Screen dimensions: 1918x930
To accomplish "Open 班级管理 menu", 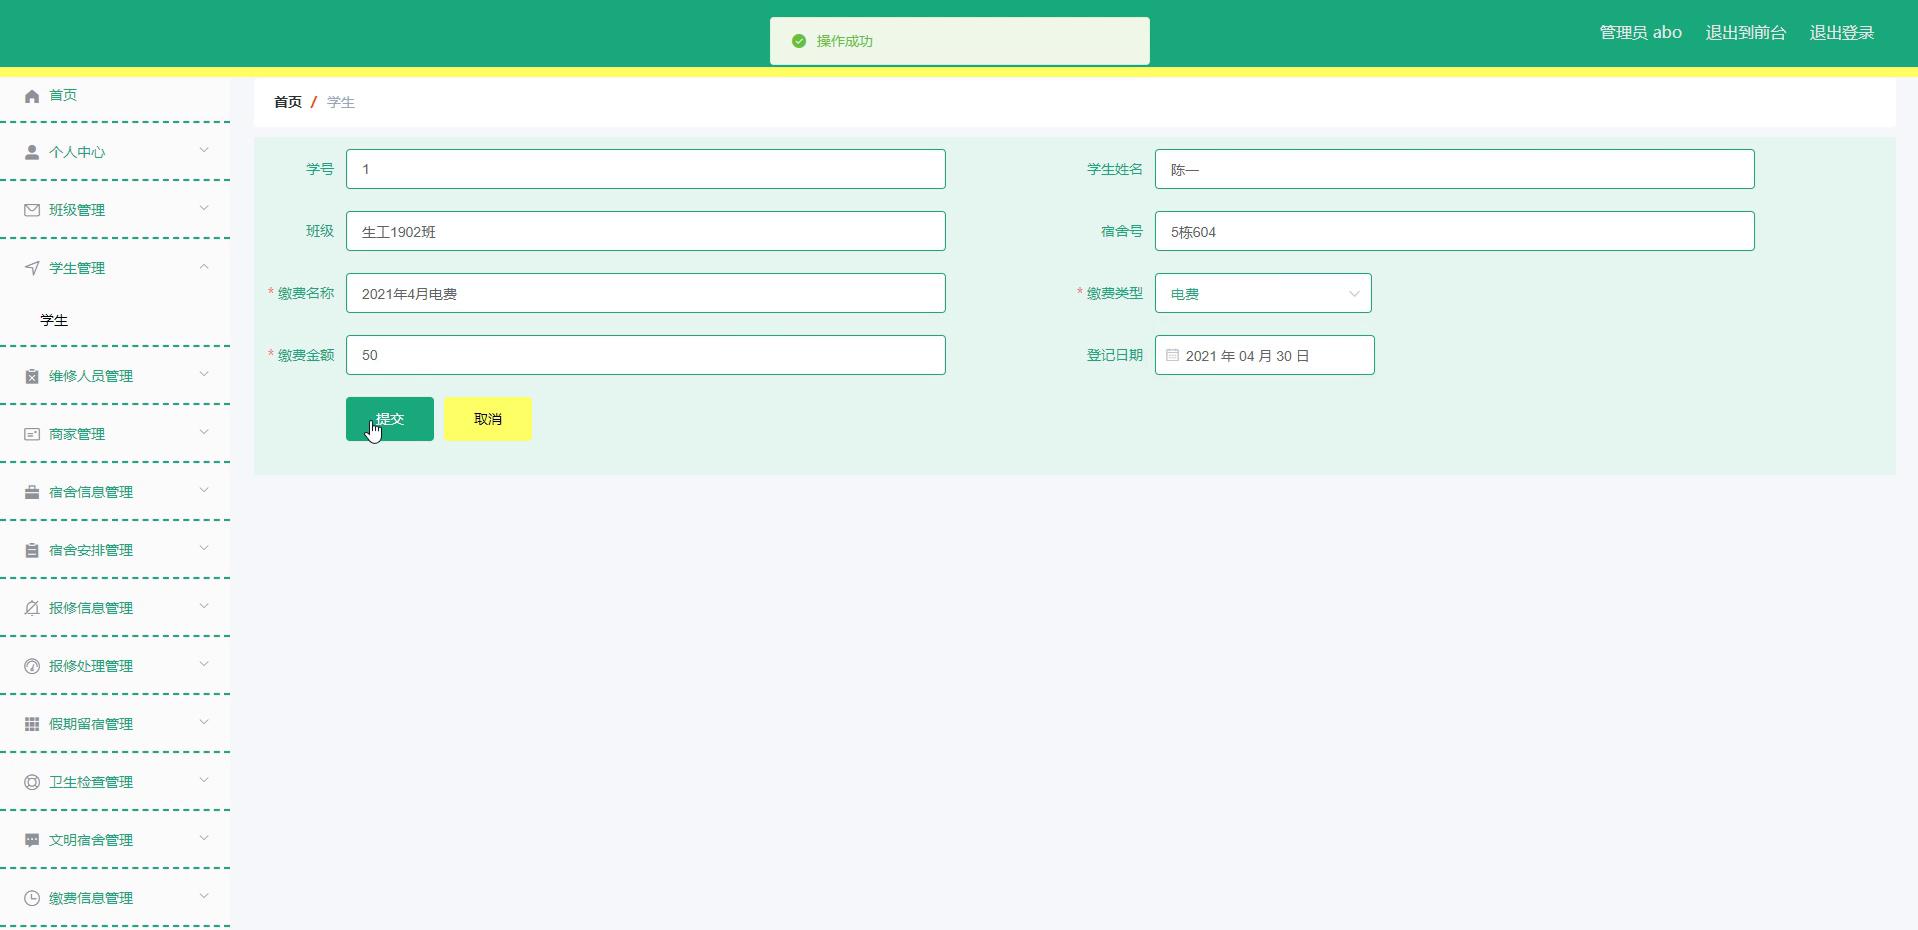I will [x=115, y=210].
